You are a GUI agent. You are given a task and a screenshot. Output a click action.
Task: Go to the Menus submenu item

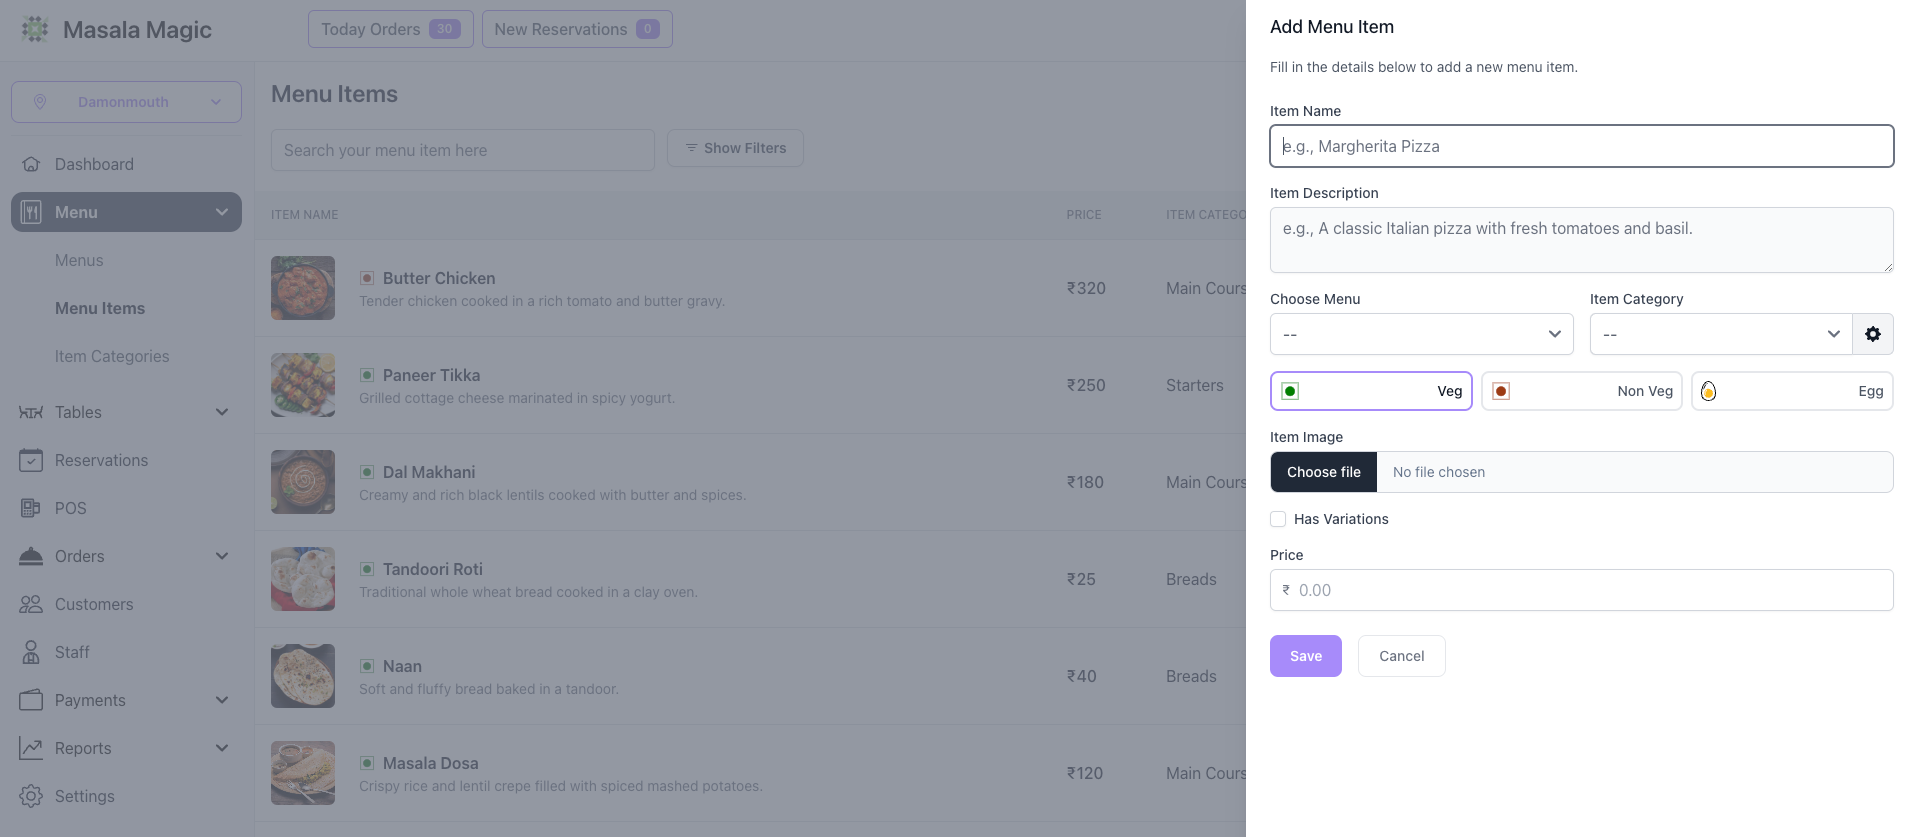pos(79,260)
